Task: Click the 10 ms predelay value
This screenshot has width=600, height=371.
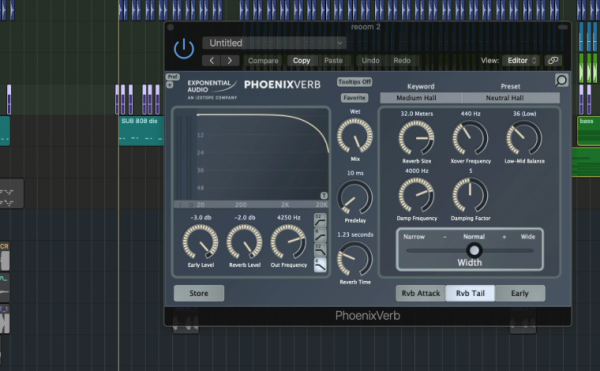Action: pyautogui.click(x=355, y=173)
